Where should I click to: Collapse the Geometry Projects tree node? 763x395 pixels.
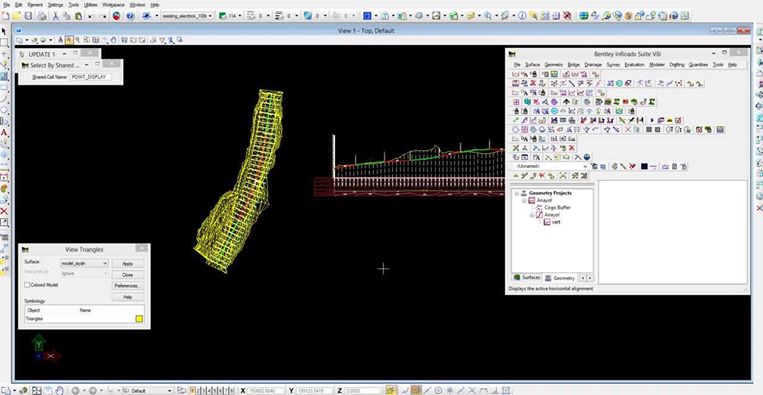[517, 193]
